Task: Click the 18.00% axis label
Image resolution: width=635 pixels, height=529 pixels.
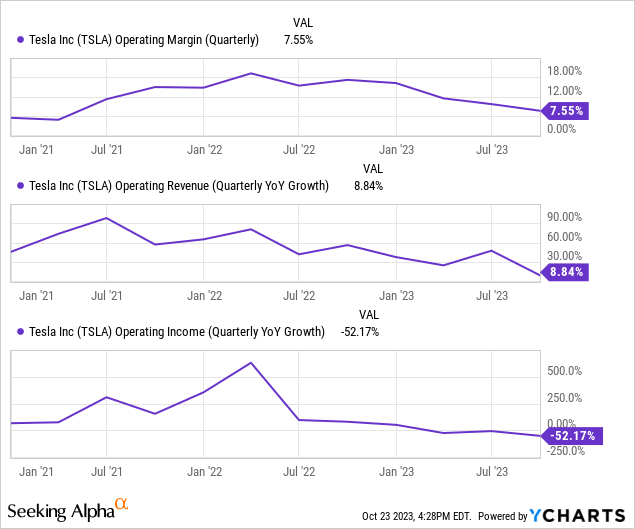Action: tap(564, 71)
